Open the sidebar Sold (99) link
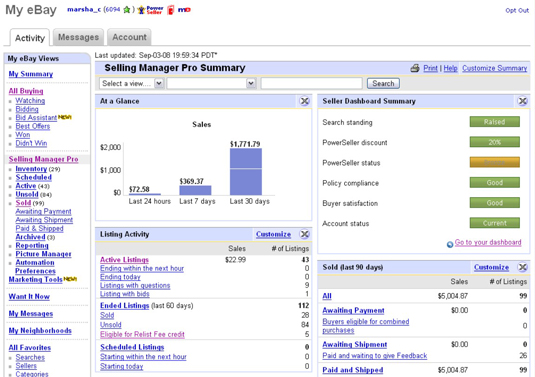 click(23, 203)
